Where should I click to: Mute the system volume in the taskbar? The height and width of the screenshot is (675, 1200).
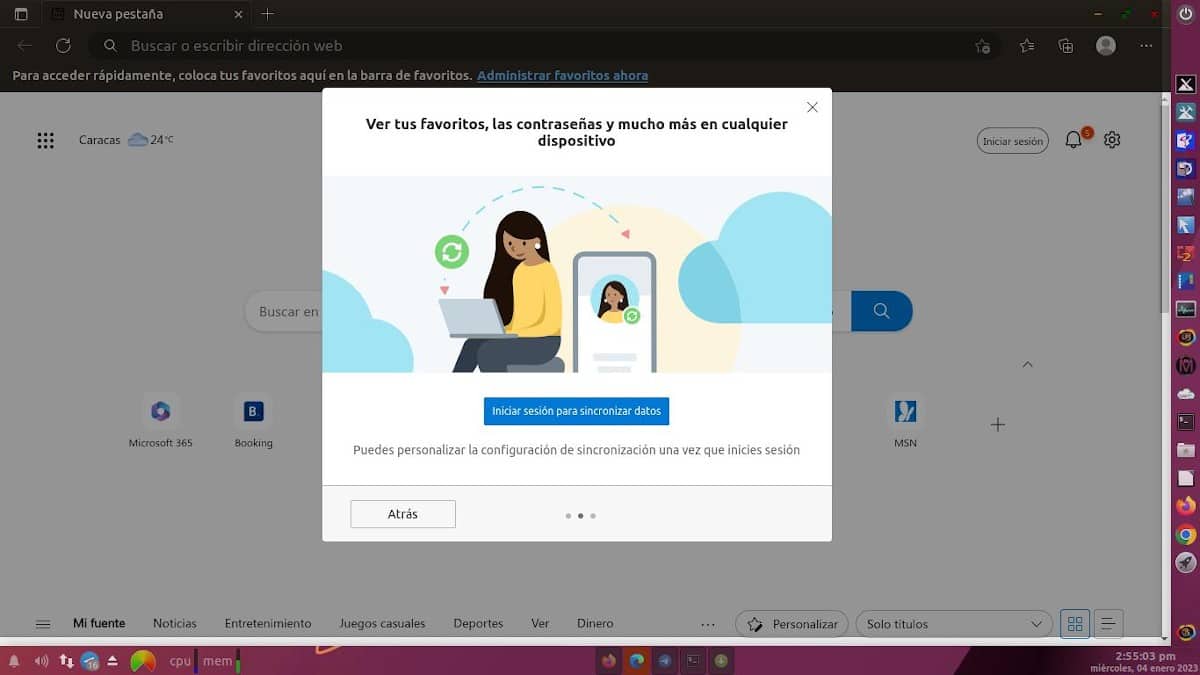point(40,661)
